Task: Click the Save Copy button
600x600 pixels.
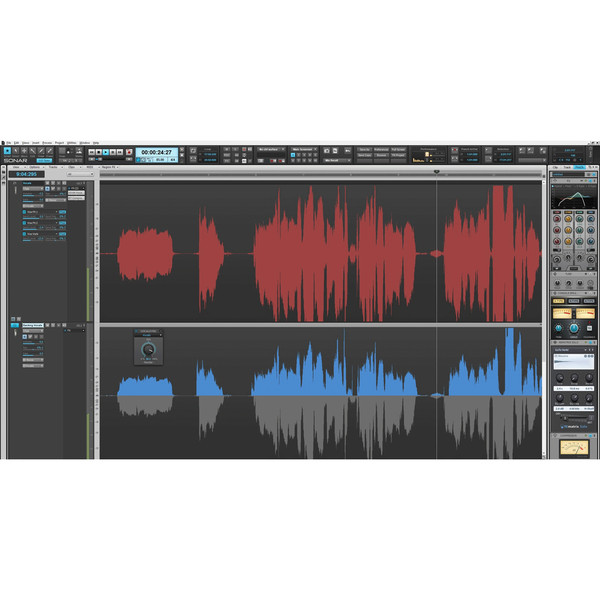Action: (x=364, y=155)
